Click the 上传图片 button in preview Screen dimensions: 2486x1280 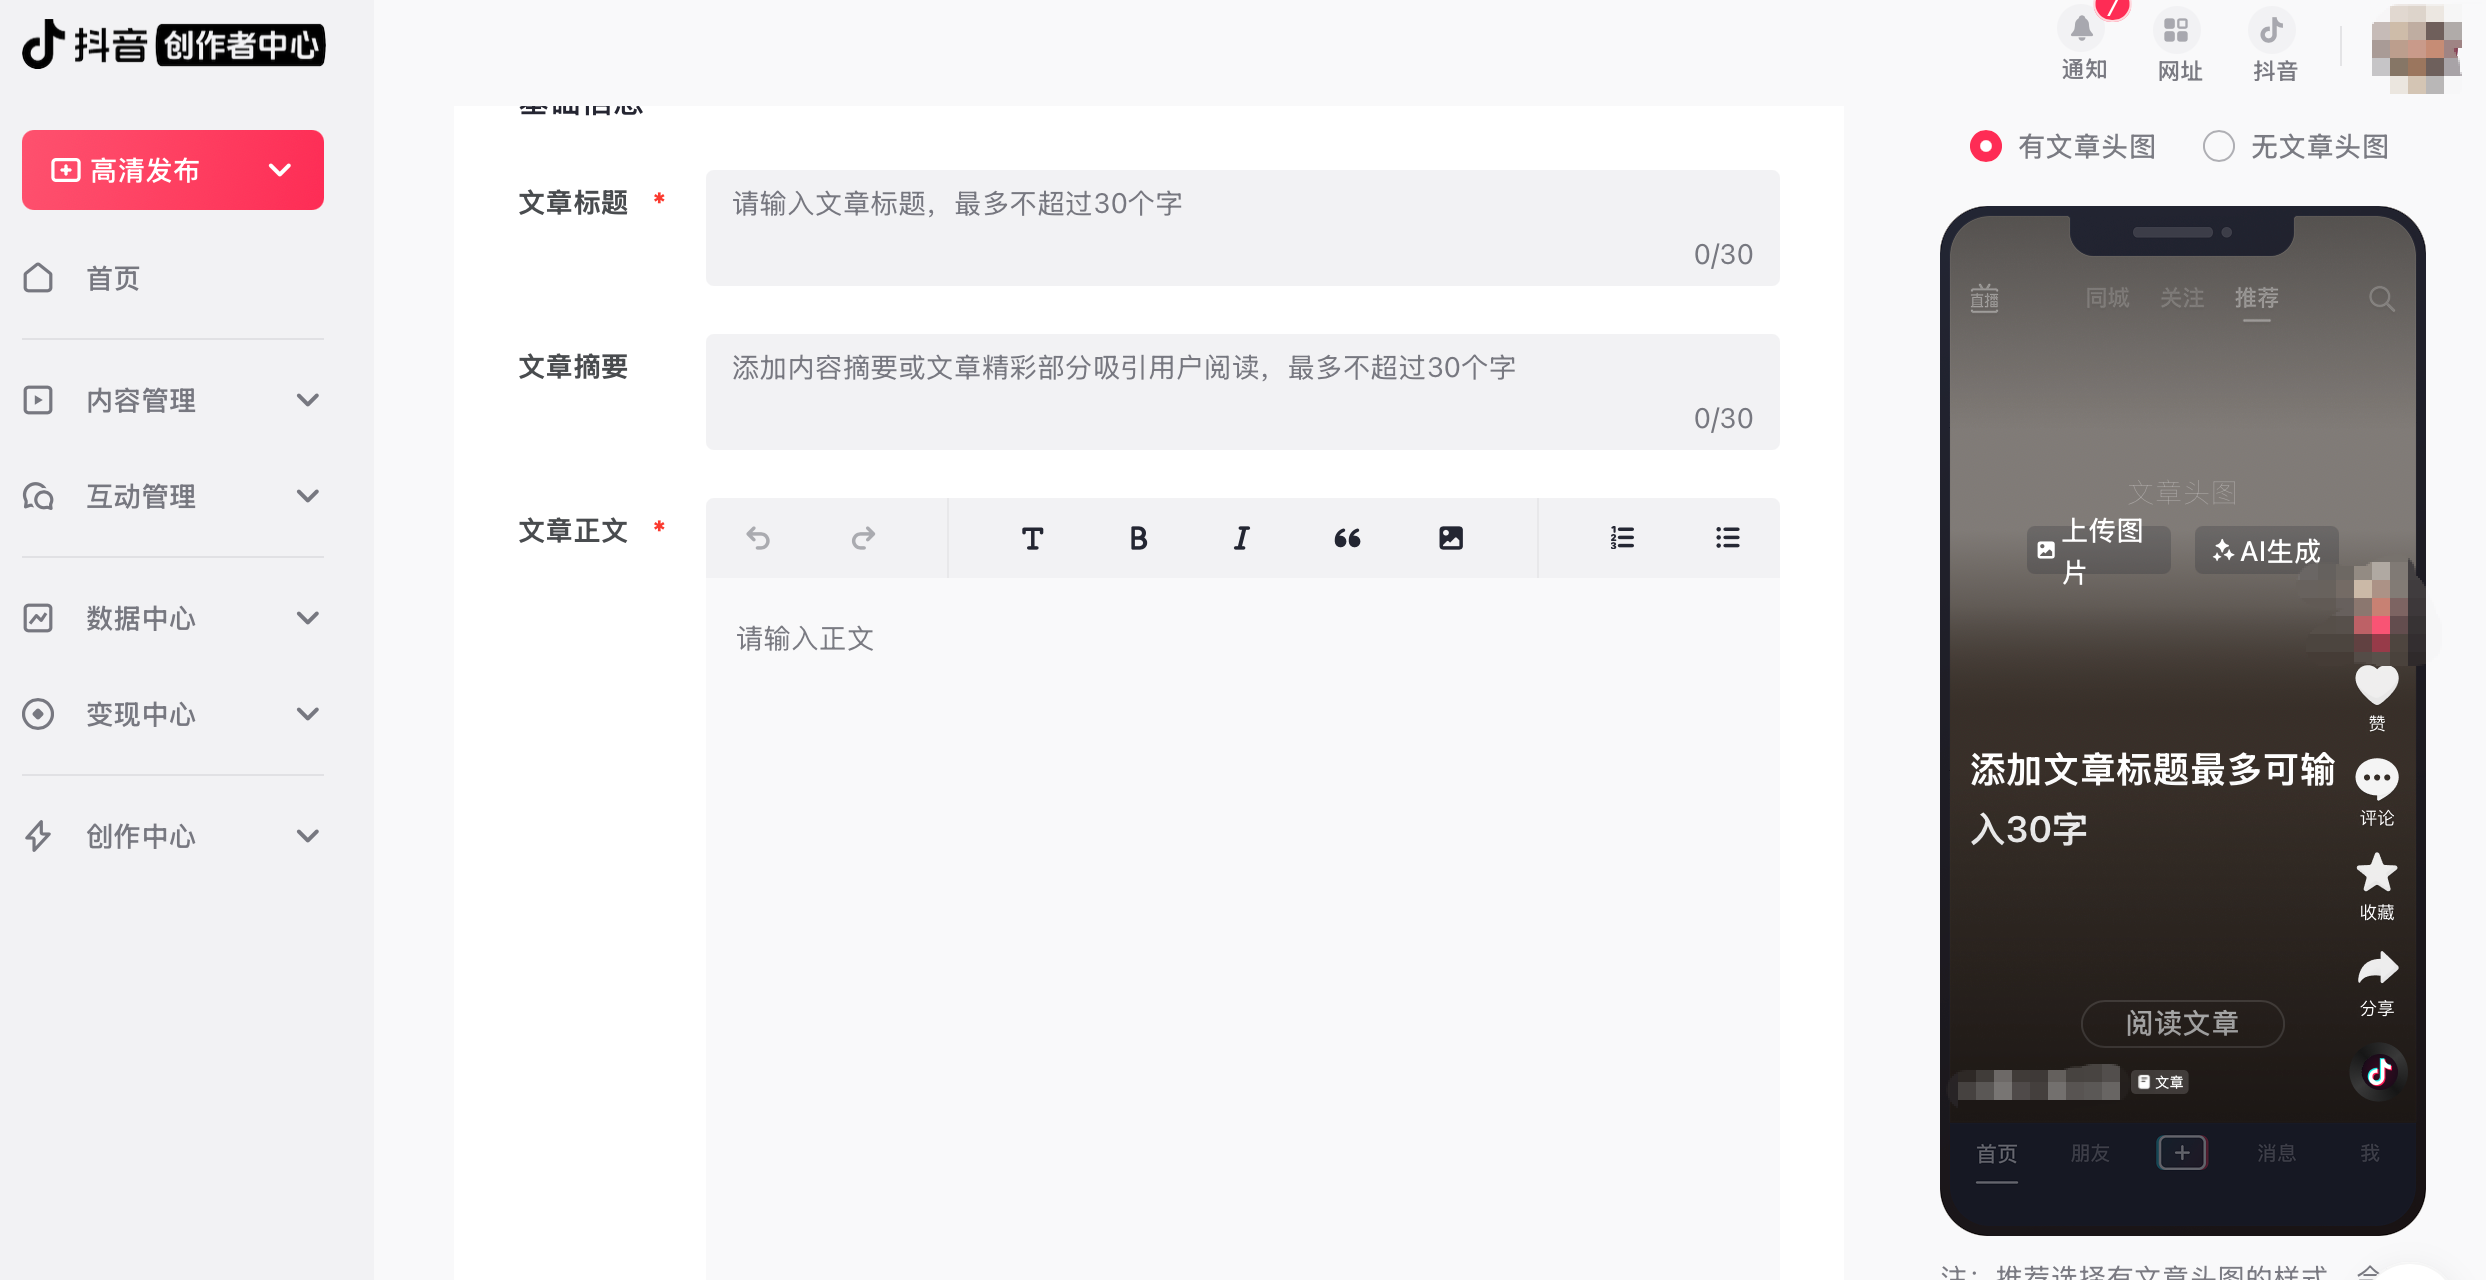(2098, 549)
